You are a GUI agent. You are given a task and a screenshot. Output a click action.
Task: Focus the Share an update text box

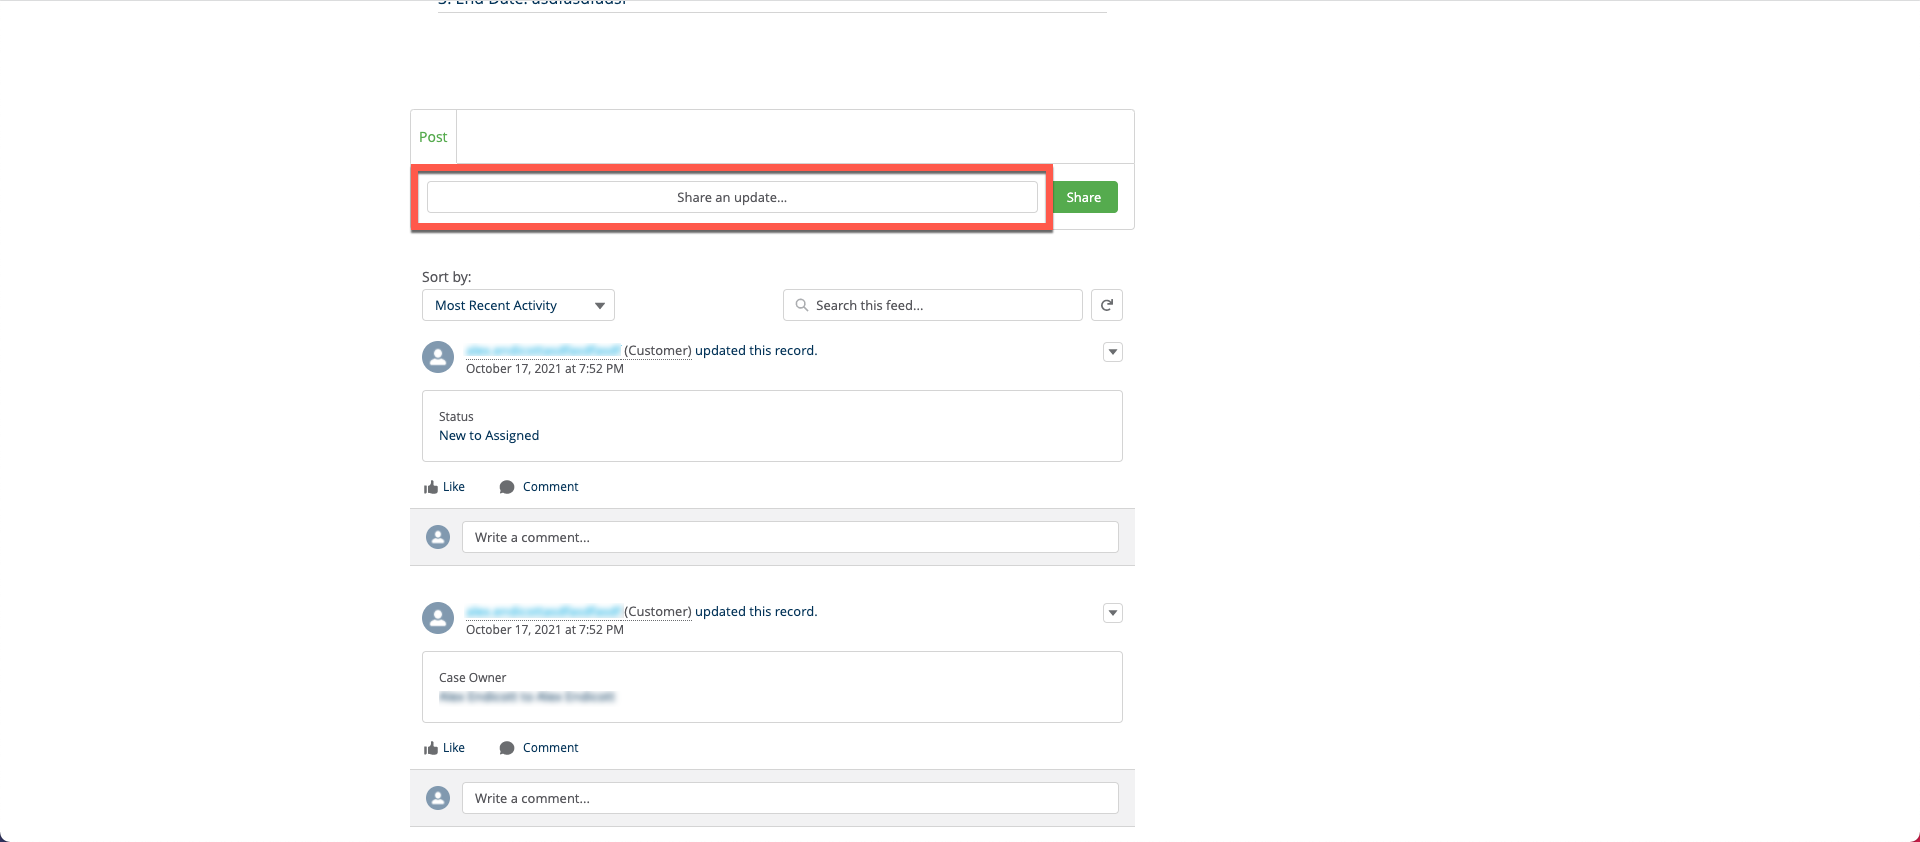(x=732, y=197)
